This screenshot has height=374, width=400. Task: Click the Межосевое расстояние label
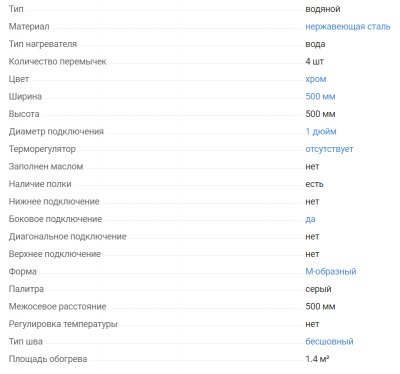[x=57, y=307]
